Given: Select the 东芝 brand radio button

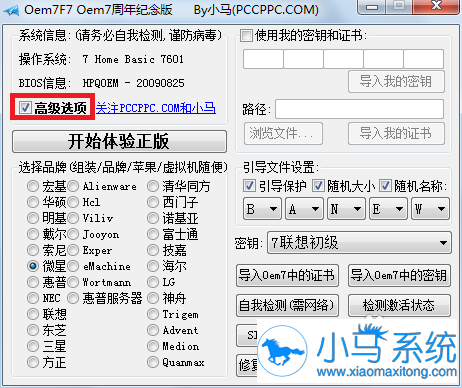Looking at the screenshot, I should click(33, 330).
